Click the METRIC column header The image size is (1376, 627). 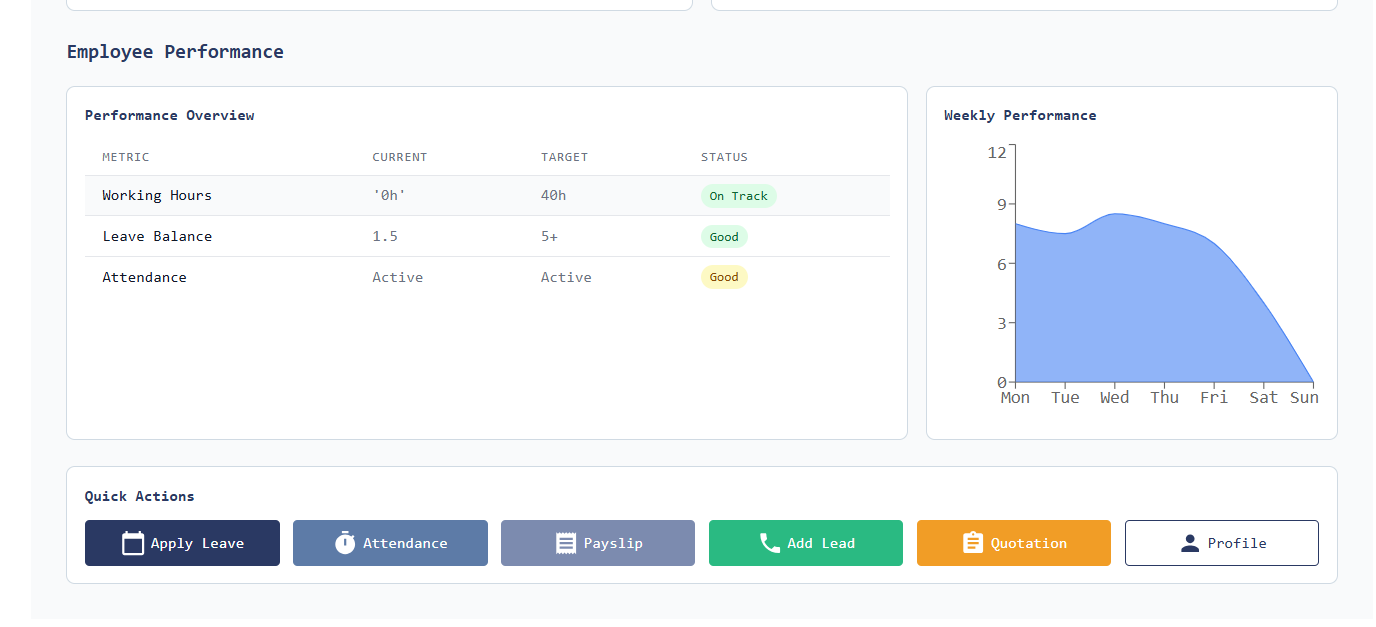click(x=125, y=157)
